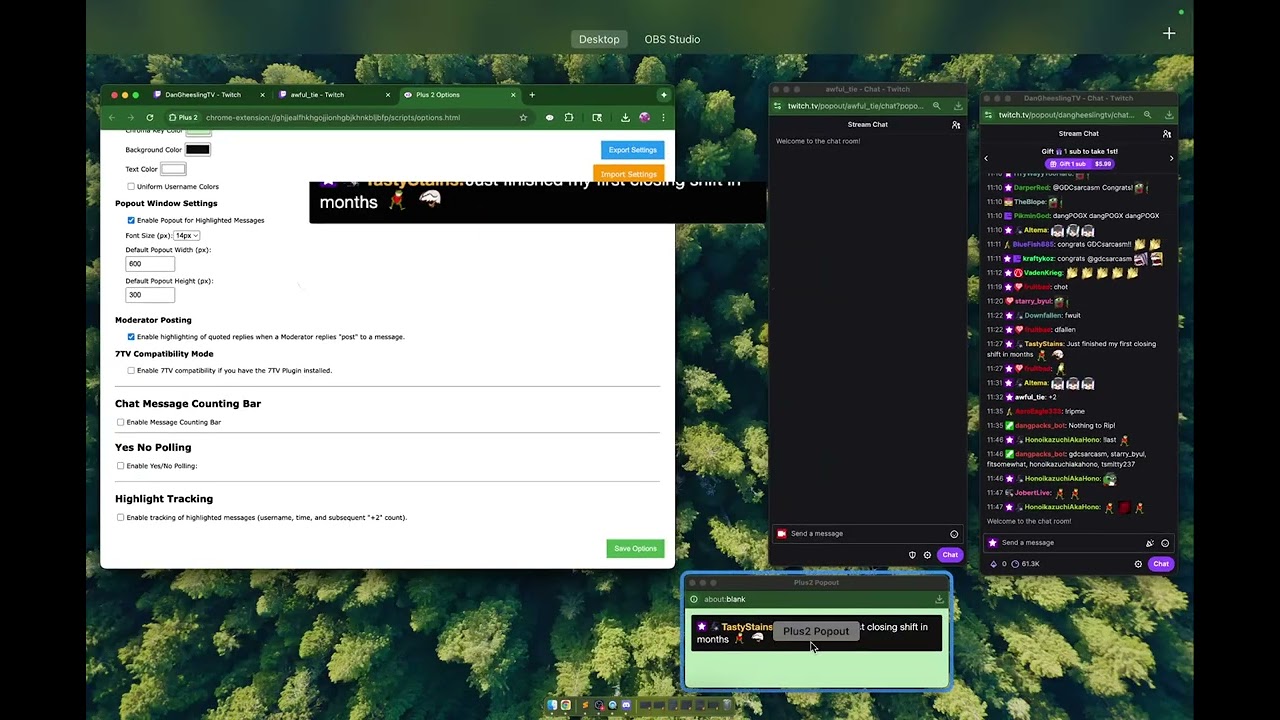Viewport: 1280px width, 720px height.
Task: Open the Chroma Key Color green swatch
Action: tap(198, 131)
